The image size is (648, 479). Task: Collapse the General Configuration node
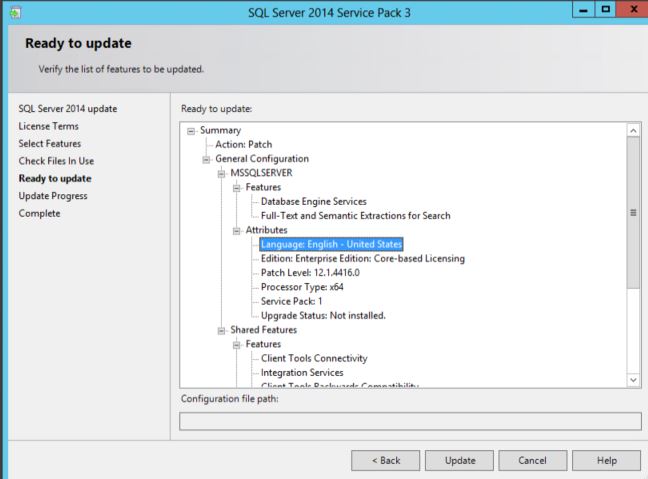tap(206, 160)
